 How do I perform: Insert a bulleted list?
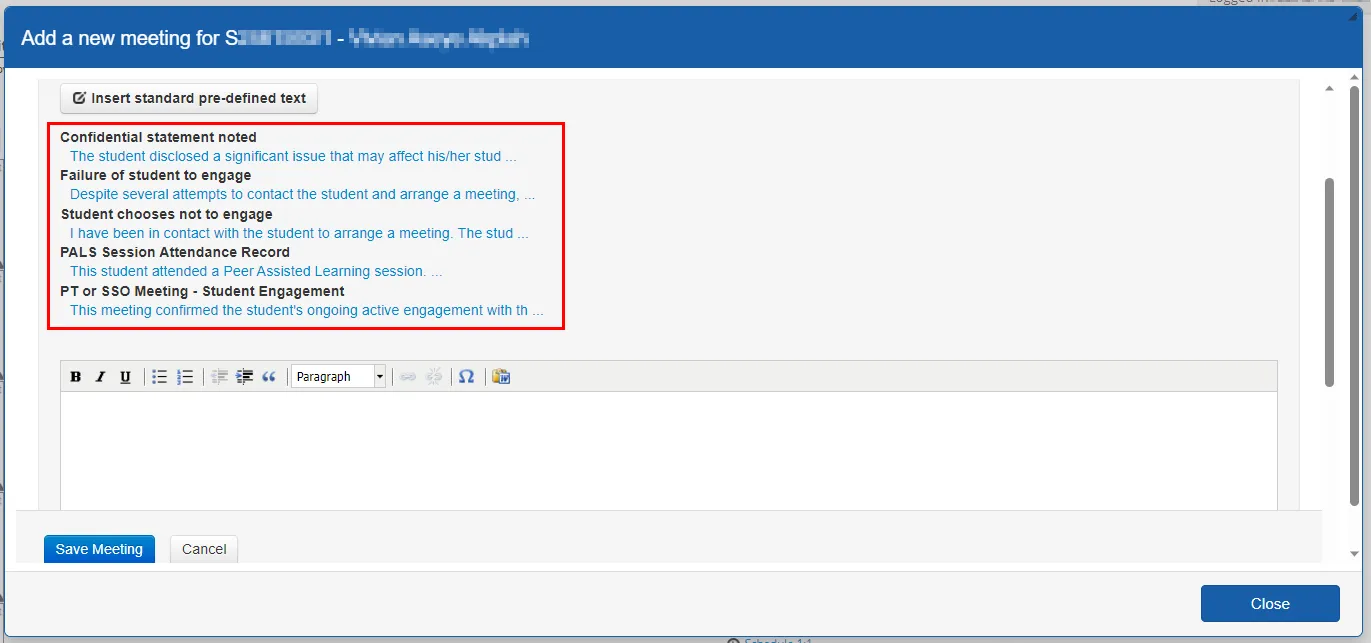(159, 376)
